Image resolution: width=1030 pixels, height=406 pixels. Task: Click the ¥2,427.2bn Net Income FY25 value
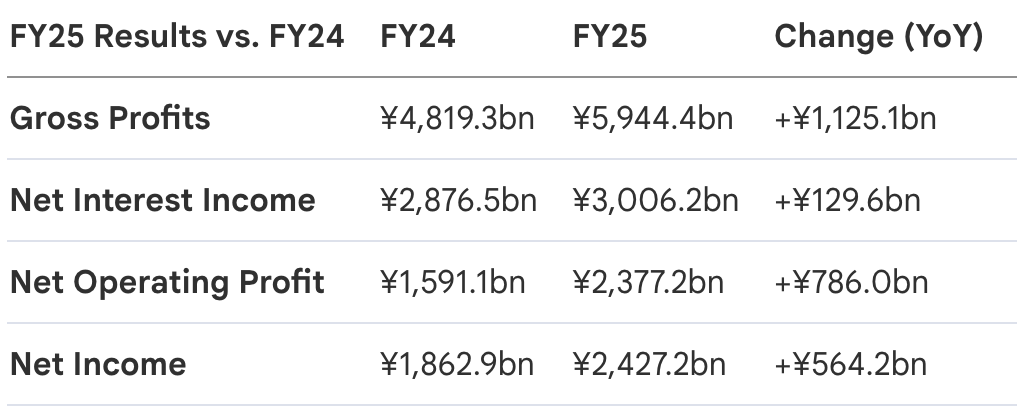[649, 364]
